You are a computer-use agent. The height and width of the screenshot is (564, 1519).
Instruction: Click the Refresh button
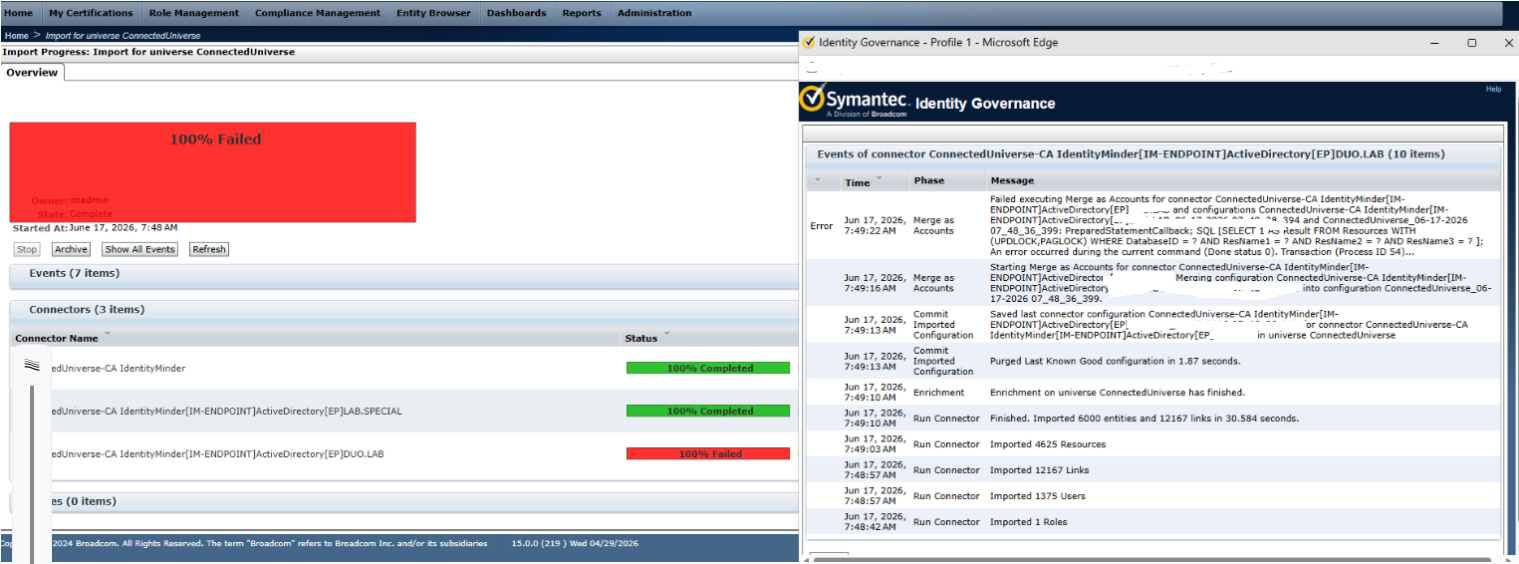pyautogui.click(x=209, y=249)
